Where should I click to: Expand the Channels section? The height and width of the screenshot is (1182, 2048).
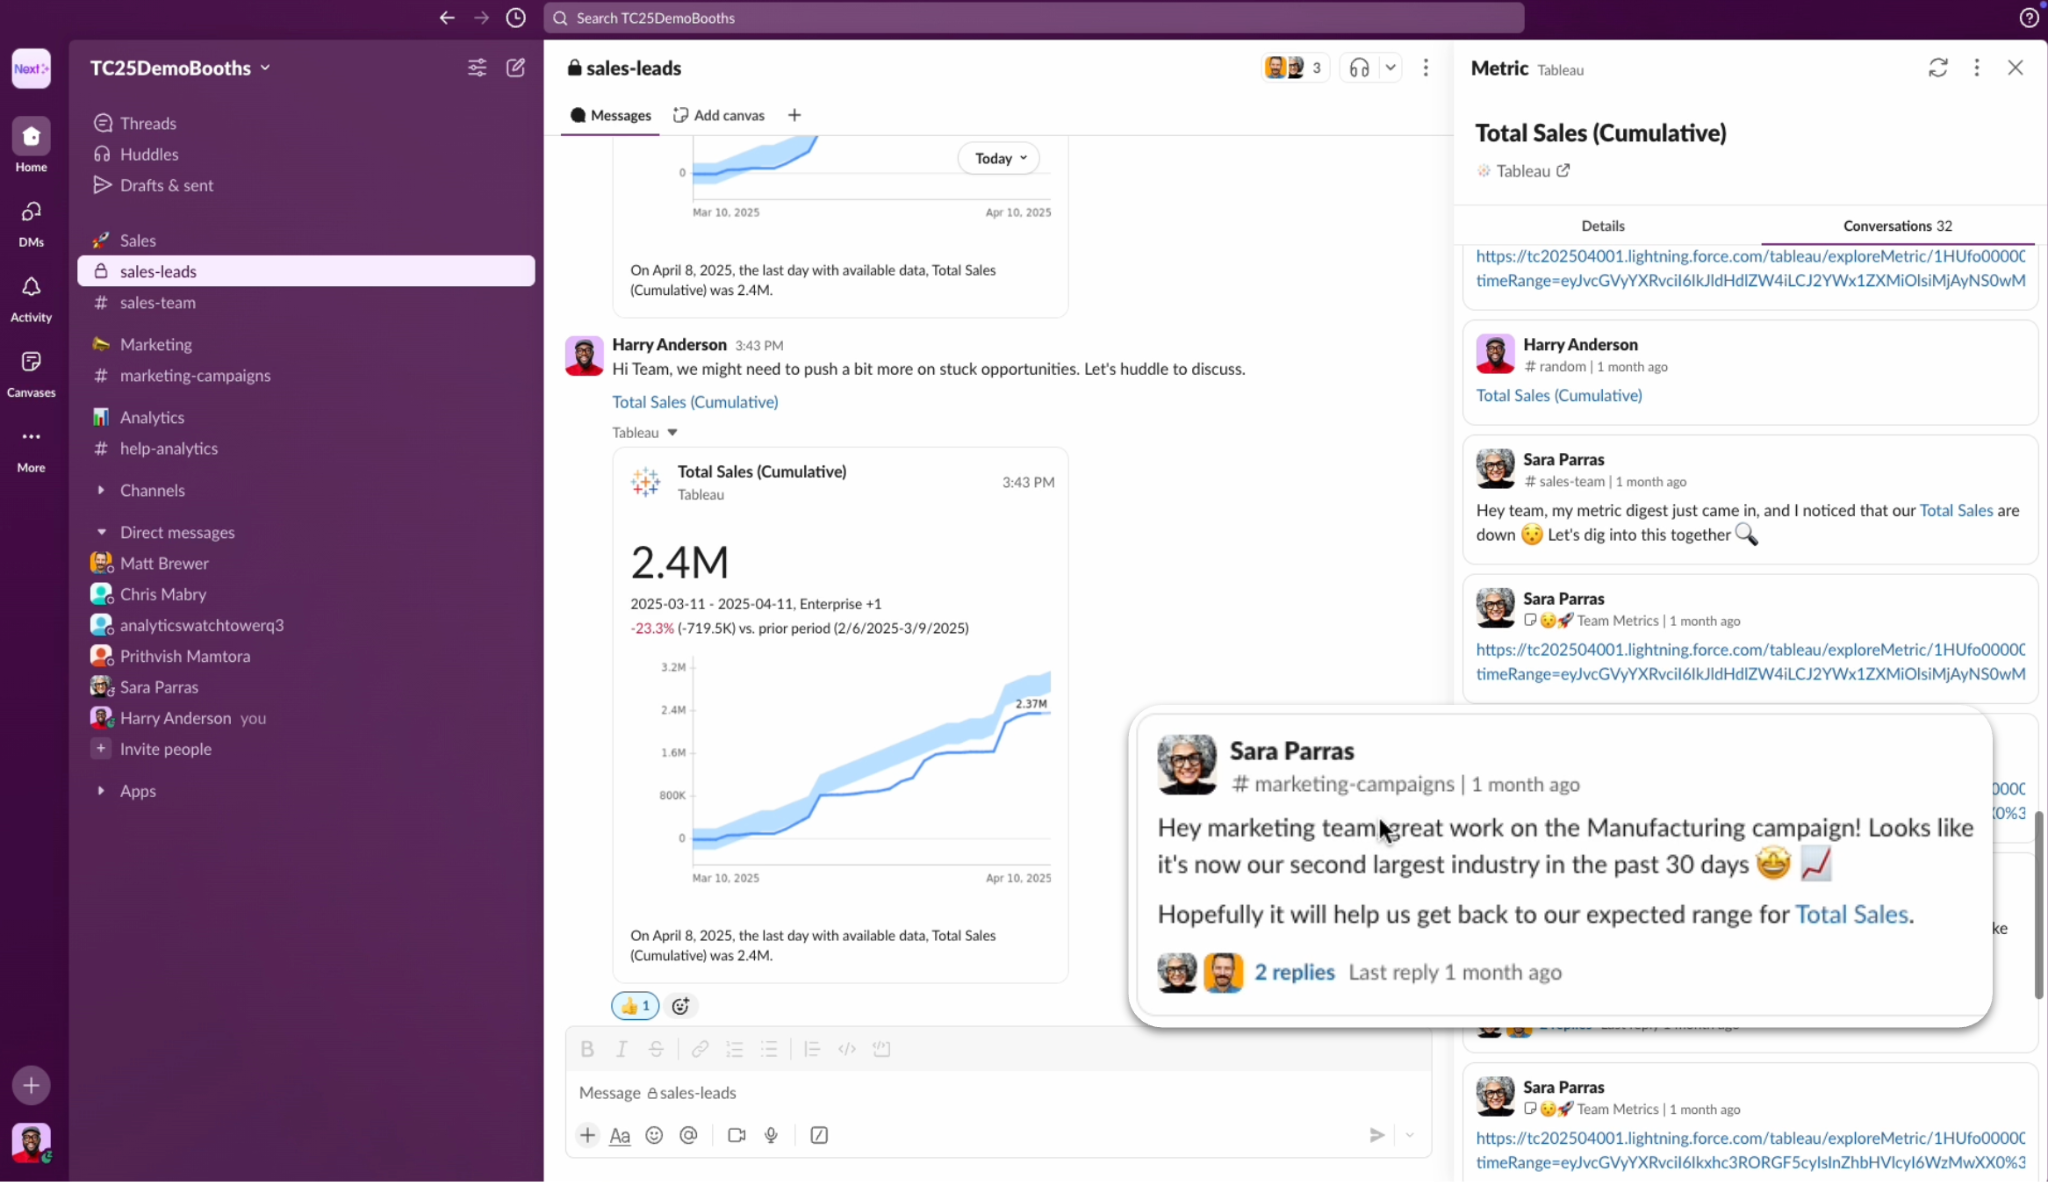101,490
